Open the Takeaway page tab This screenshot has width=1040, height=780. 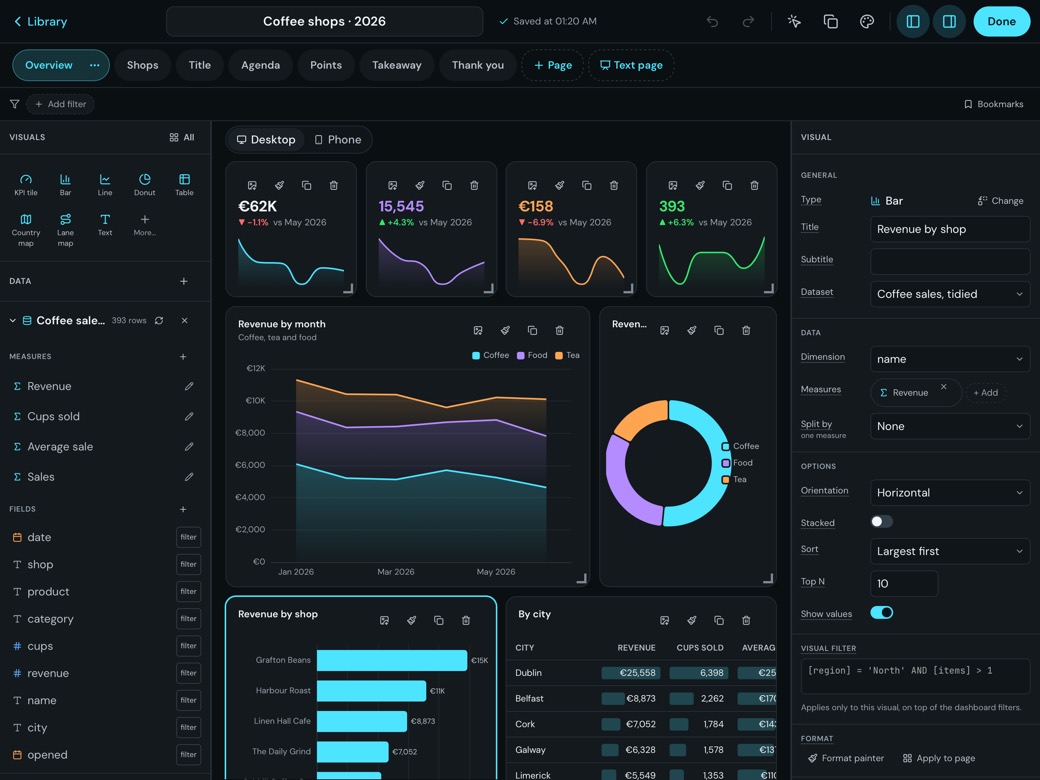point(397,65)
